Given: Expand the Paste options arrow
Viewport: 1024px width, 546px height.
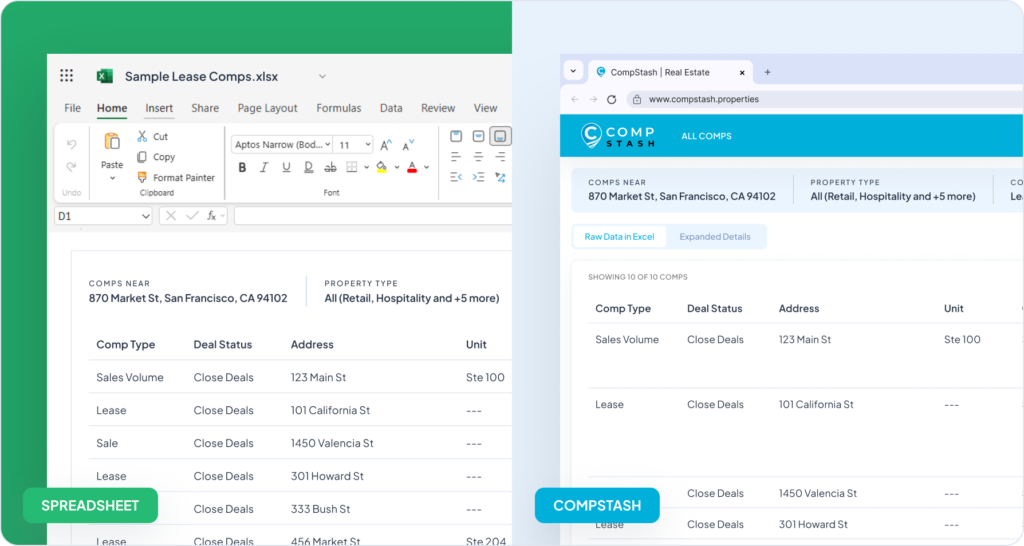Looking at the screenshot, I should [112, 178].
